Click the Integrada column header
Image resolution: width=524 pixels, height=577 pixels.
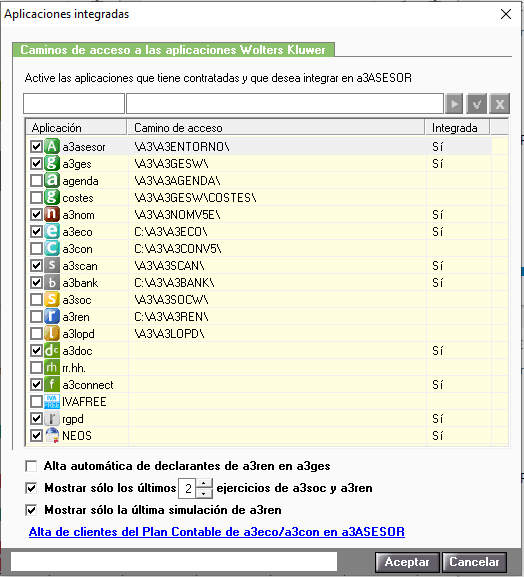coord(457,128)
